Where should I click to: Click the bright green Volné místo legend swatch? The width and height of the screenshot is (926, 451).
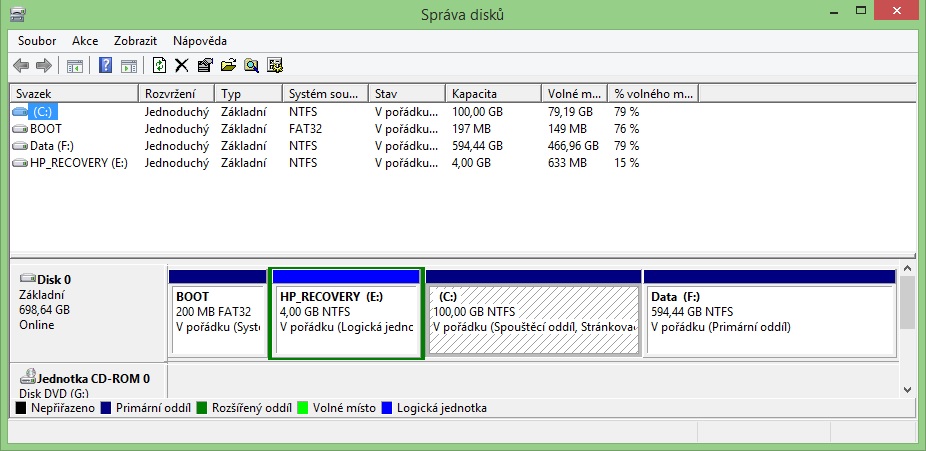point(302,408)
